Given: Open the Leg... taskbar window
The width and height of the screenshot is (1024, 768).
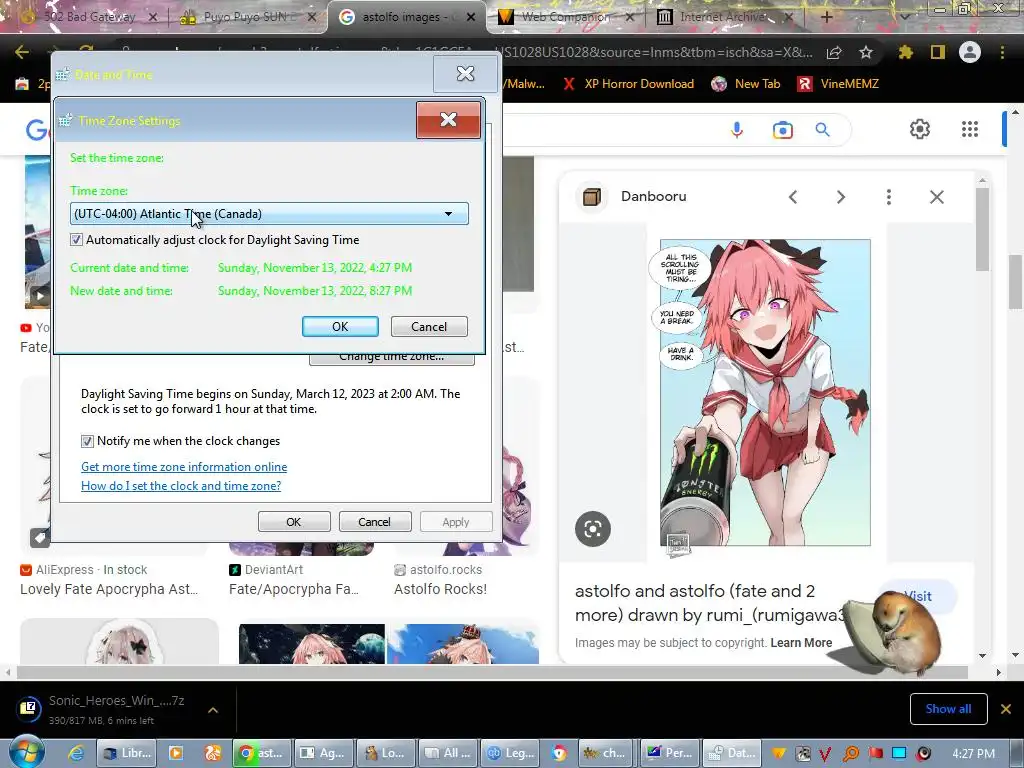Looking at the screenshot, I should point(511,753).
